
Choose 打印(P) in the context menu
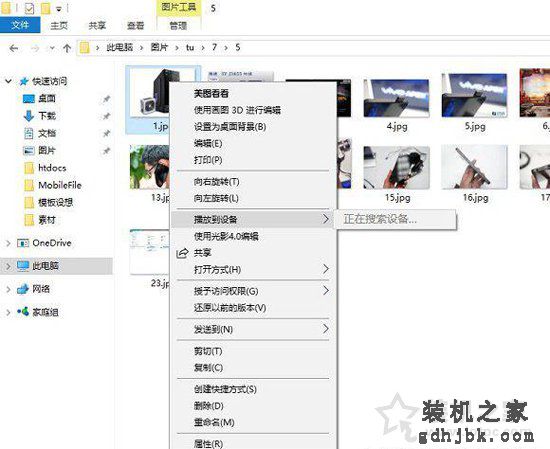pos(208,160)
